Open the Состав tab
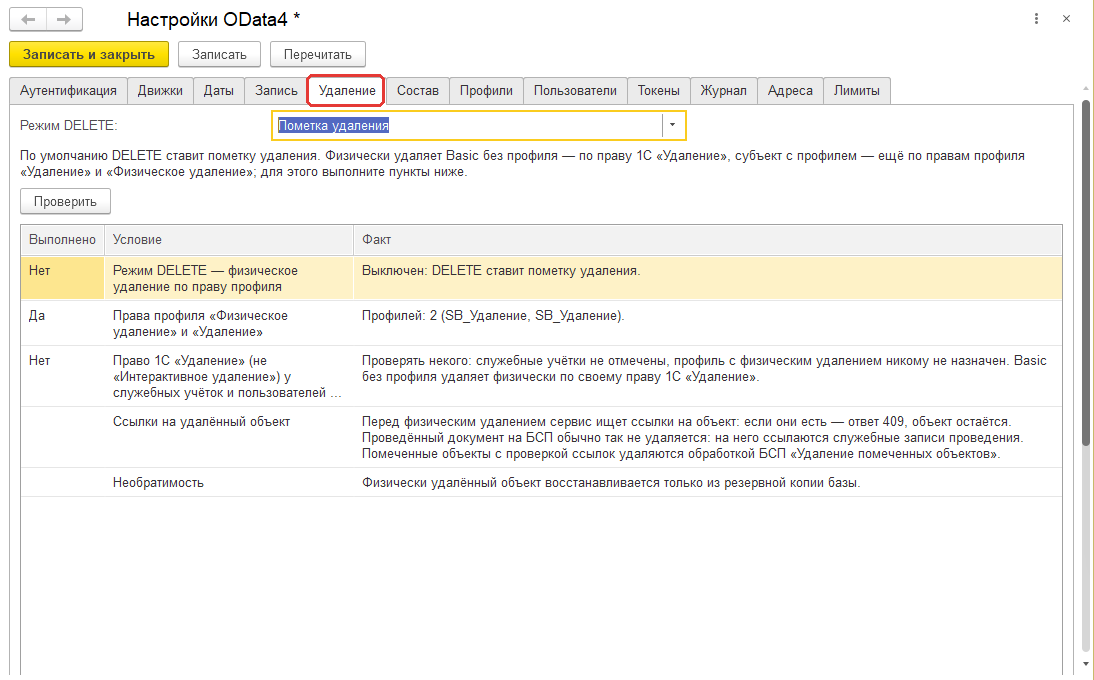 pos(418,91)
